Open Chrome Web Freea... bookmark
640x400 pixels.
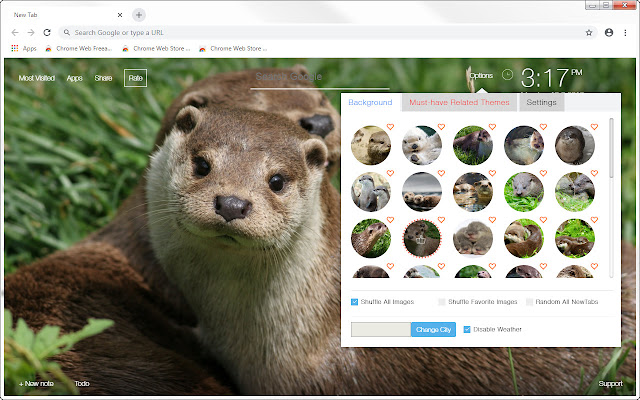point(78,48)
